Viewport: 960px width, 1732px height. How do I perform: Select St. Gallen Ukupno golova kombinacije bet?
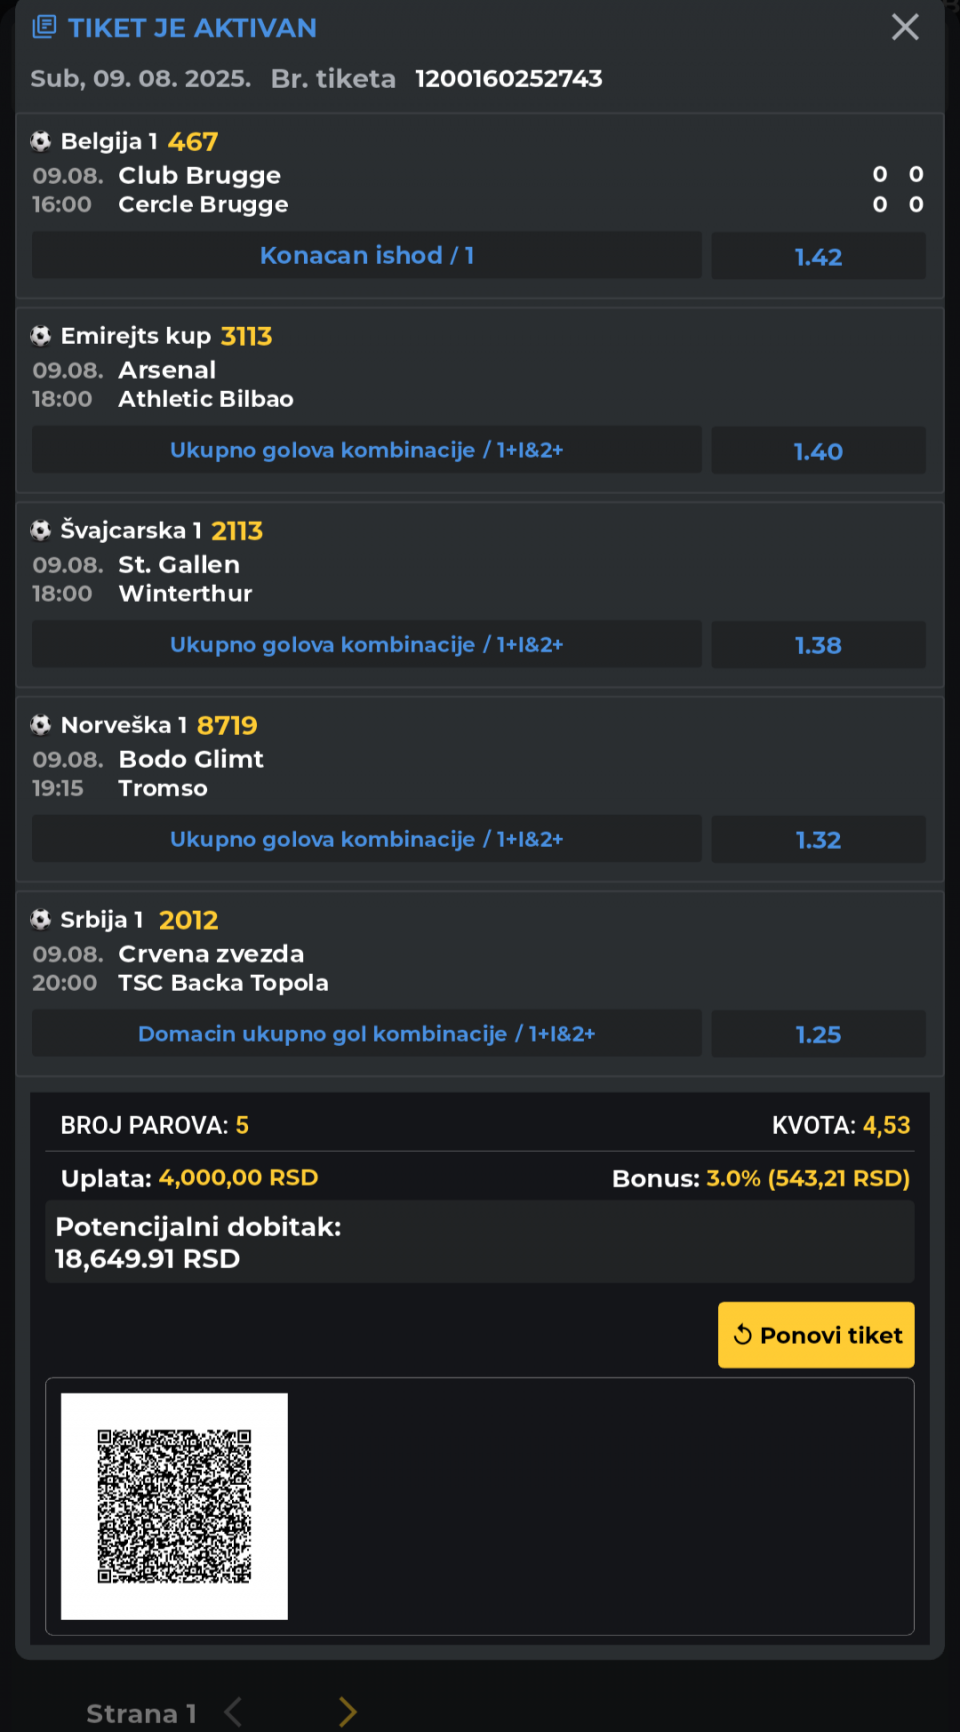click(367, 645)
